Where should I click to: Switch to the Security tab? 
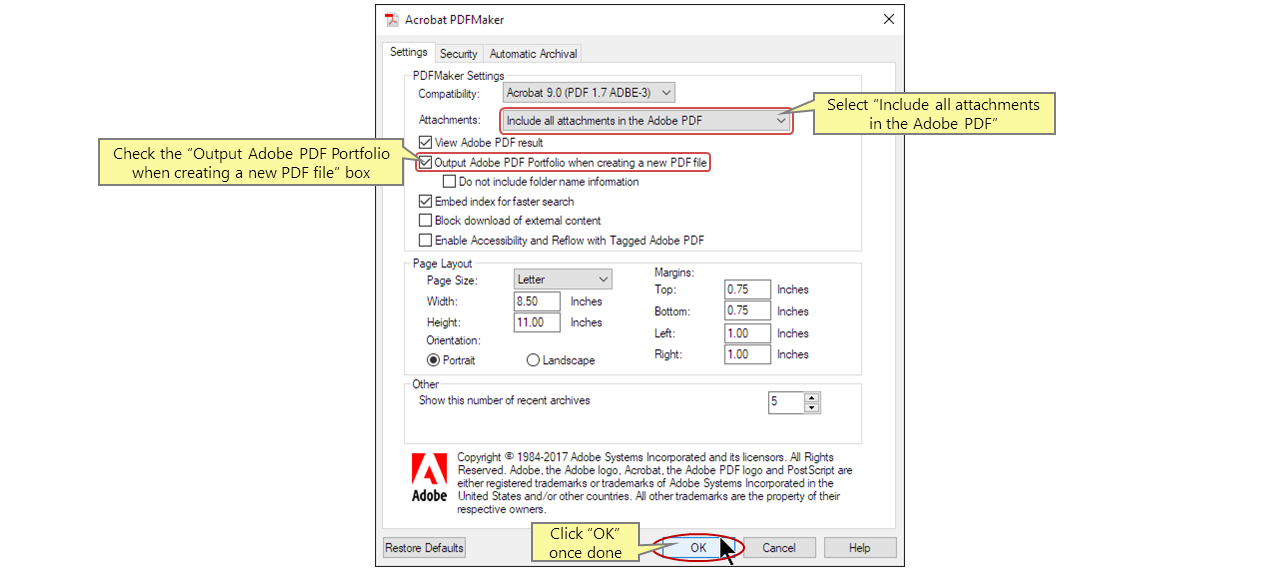pos(458,54)
